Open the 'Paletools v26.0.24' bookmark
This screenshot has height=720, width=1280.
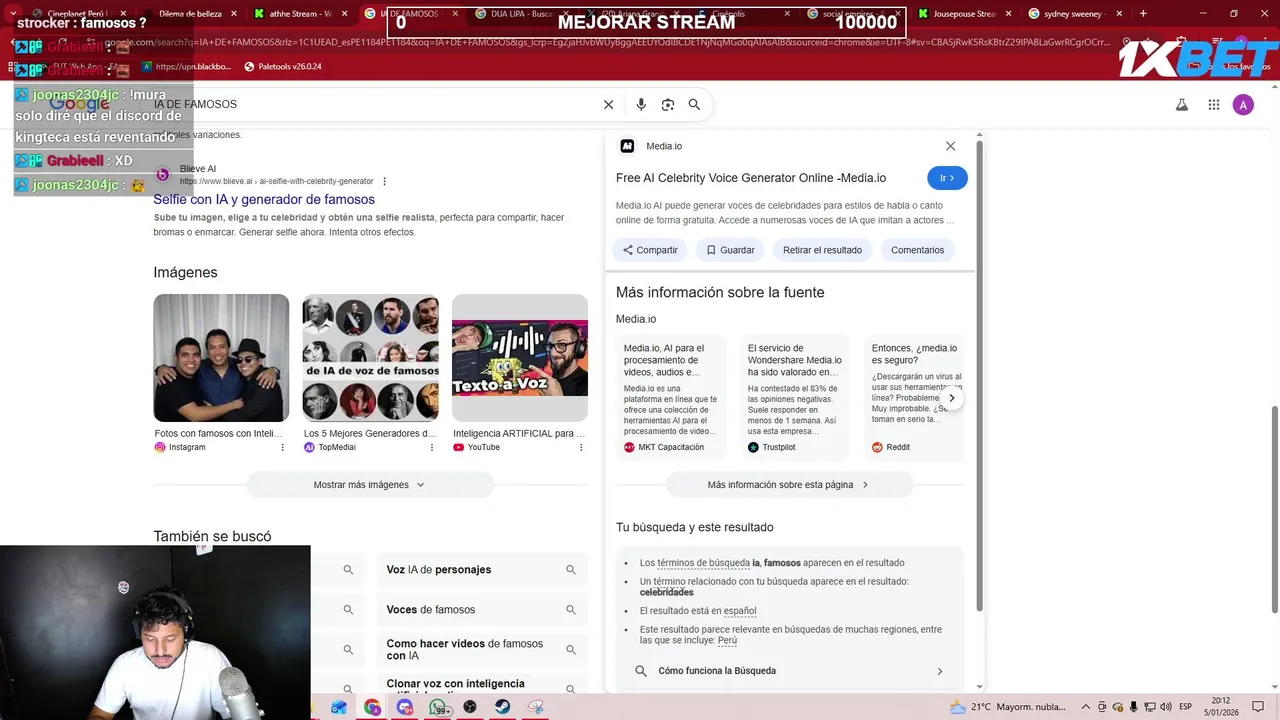pos(282,66)
